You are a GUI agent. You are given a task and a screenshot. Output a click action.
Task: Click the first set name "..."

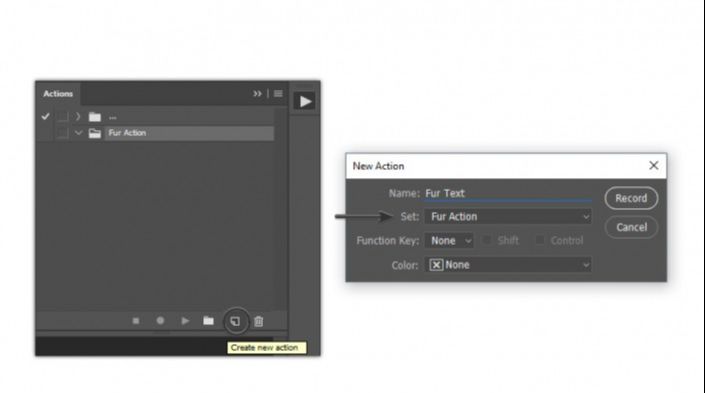pos(113,117)
